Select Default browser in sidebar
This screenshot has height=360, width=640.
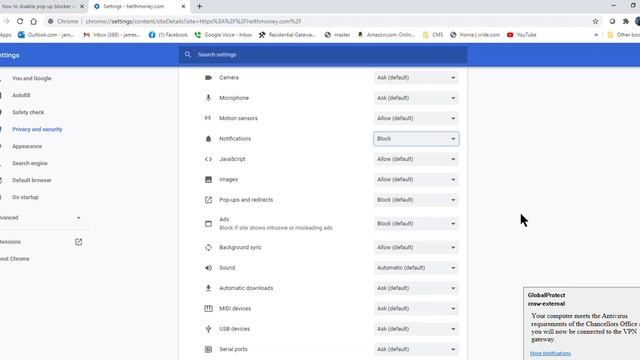(x=32, y=180)
